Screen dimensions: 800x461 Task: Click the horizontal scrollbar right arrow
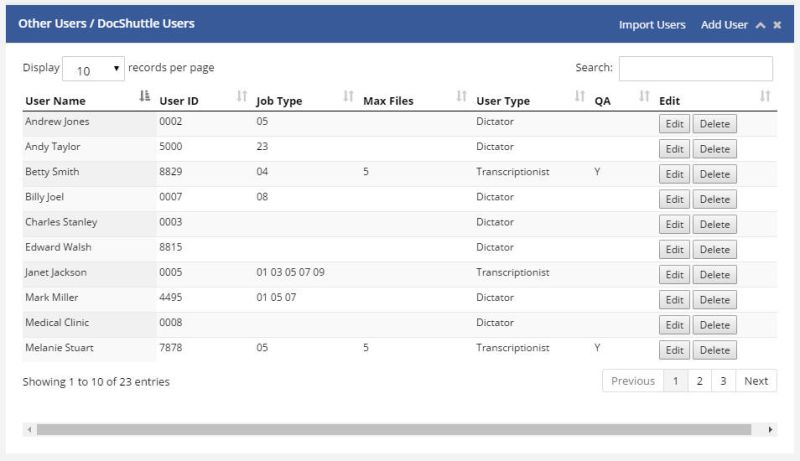click(x=770, y=429)
